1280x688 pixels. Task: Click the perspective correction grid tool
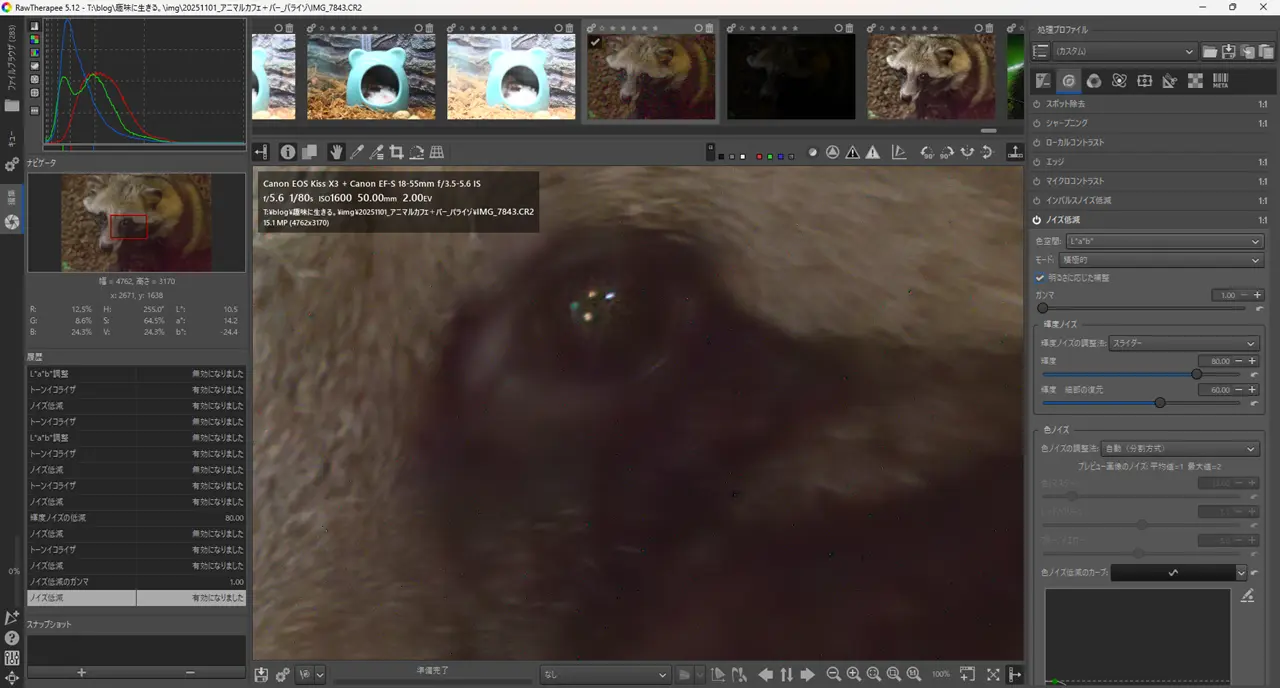click(436, 152)
